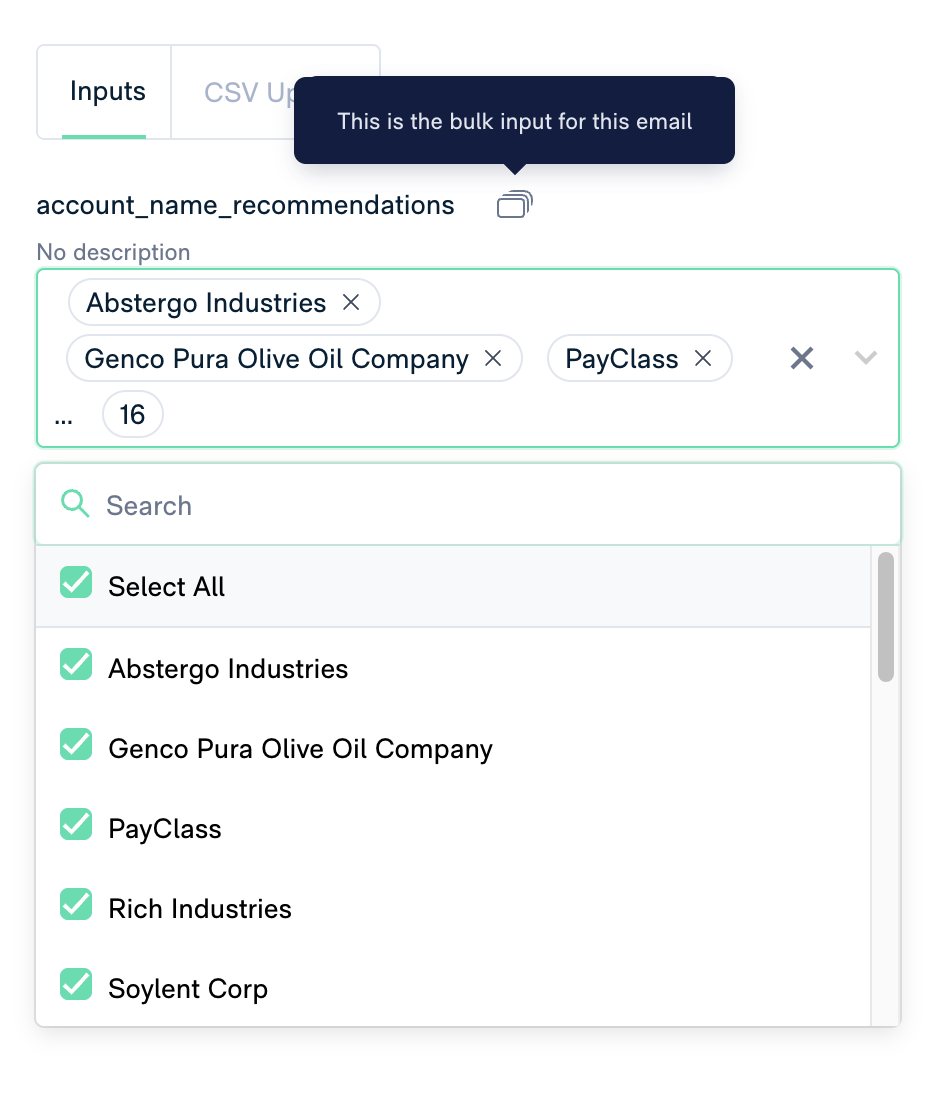The height and width of the screenshot is (1118, 944).
Task: Deselect the PayClass checkbox
Action: [76, 825]
